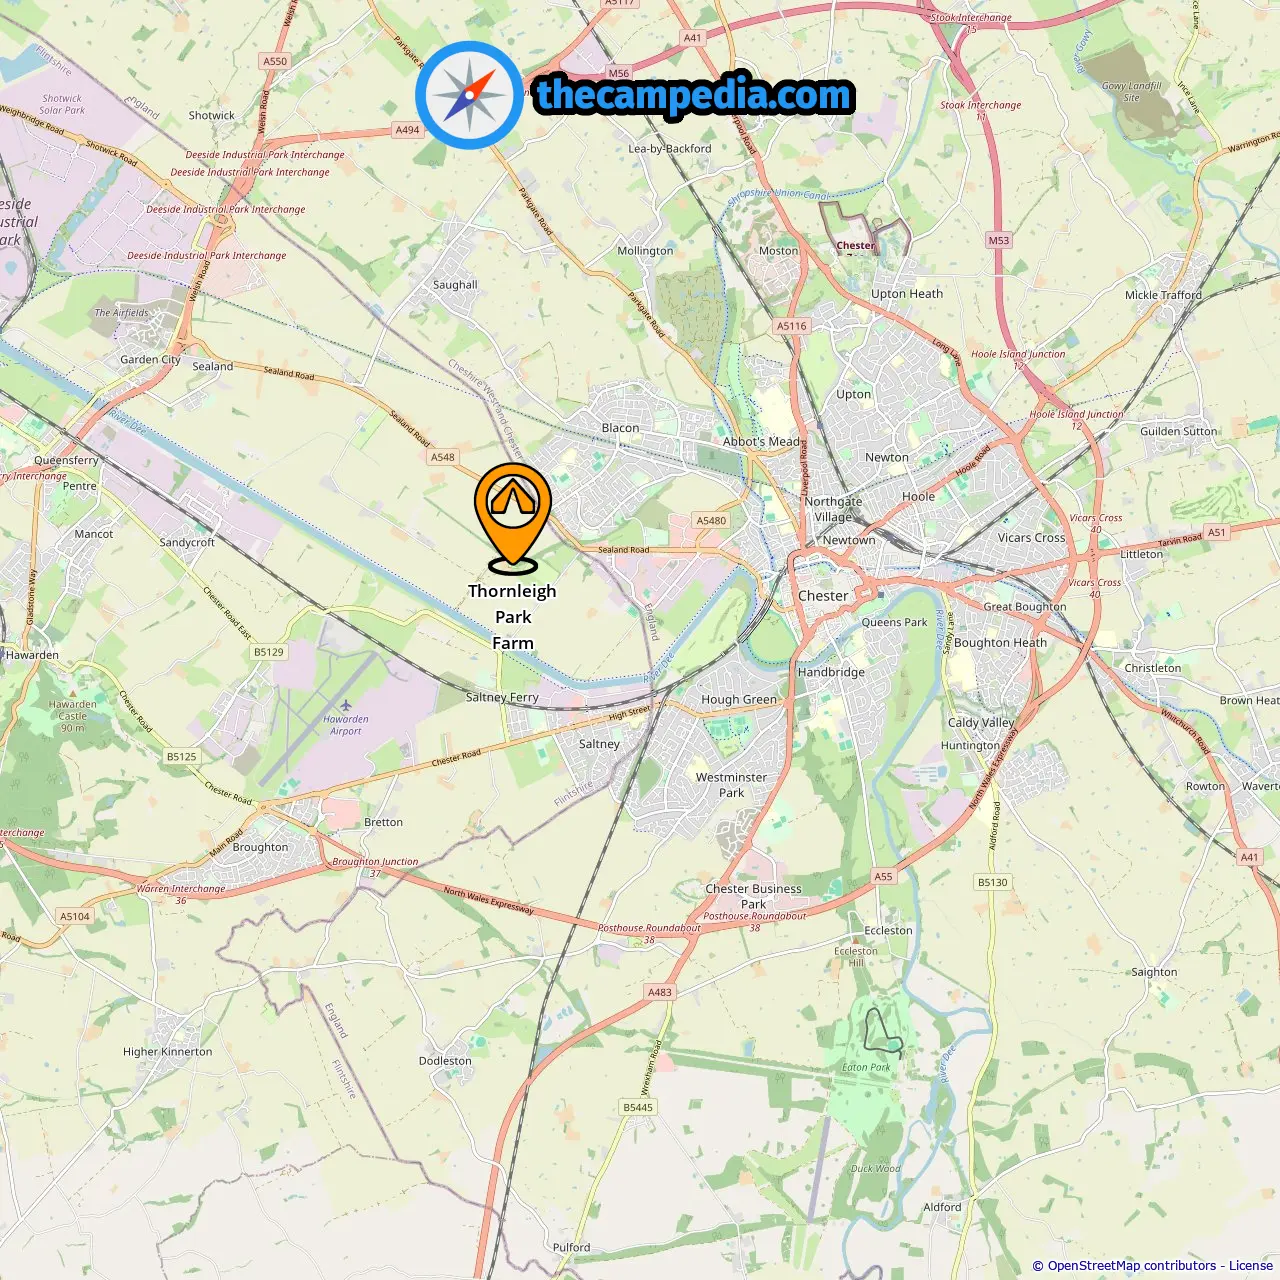This screenshot has height=1280, width=1280.
Task: Click the A55 road shield
Action: click(x=883, y=876)
